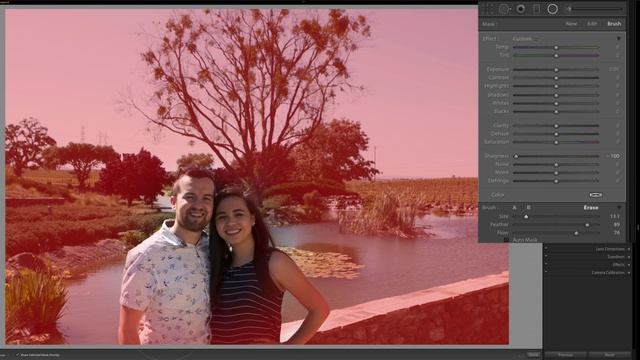Screen dimensions: 640x360
Task: Adjust the Saturation slider
Action: [556, 142]
